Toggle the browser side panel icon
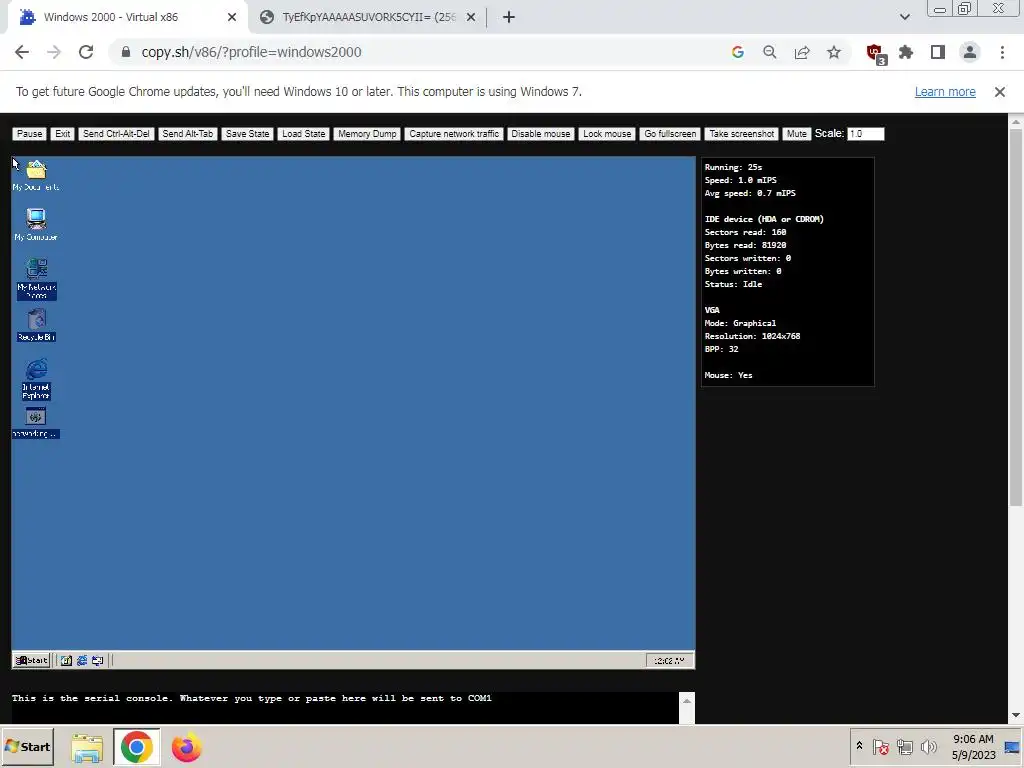Image resolution: width=1024 pixels, height=768 pixels. click(938, 52)
